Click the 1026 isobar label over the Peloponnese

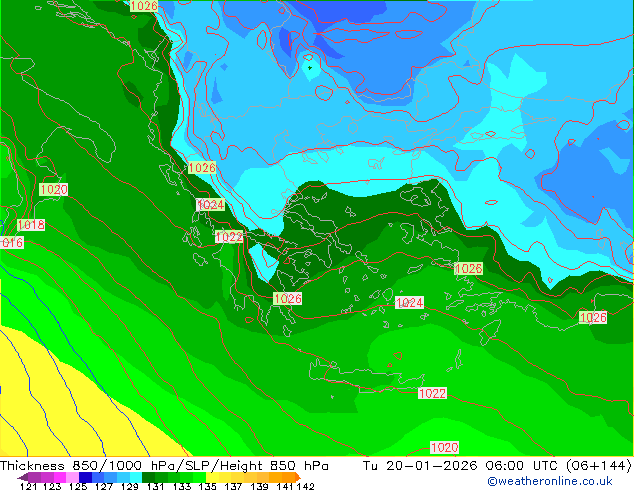pos(287,299)
